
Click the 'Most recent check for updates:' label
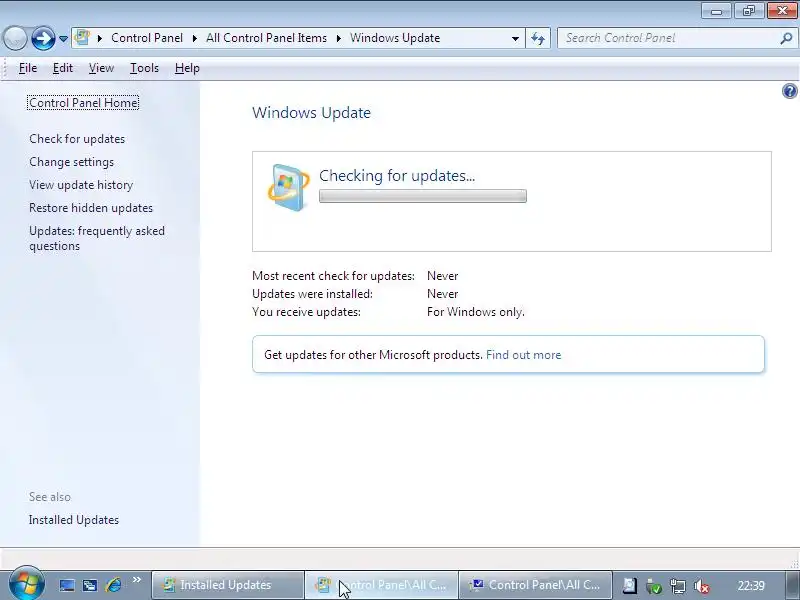click(333, 276)
